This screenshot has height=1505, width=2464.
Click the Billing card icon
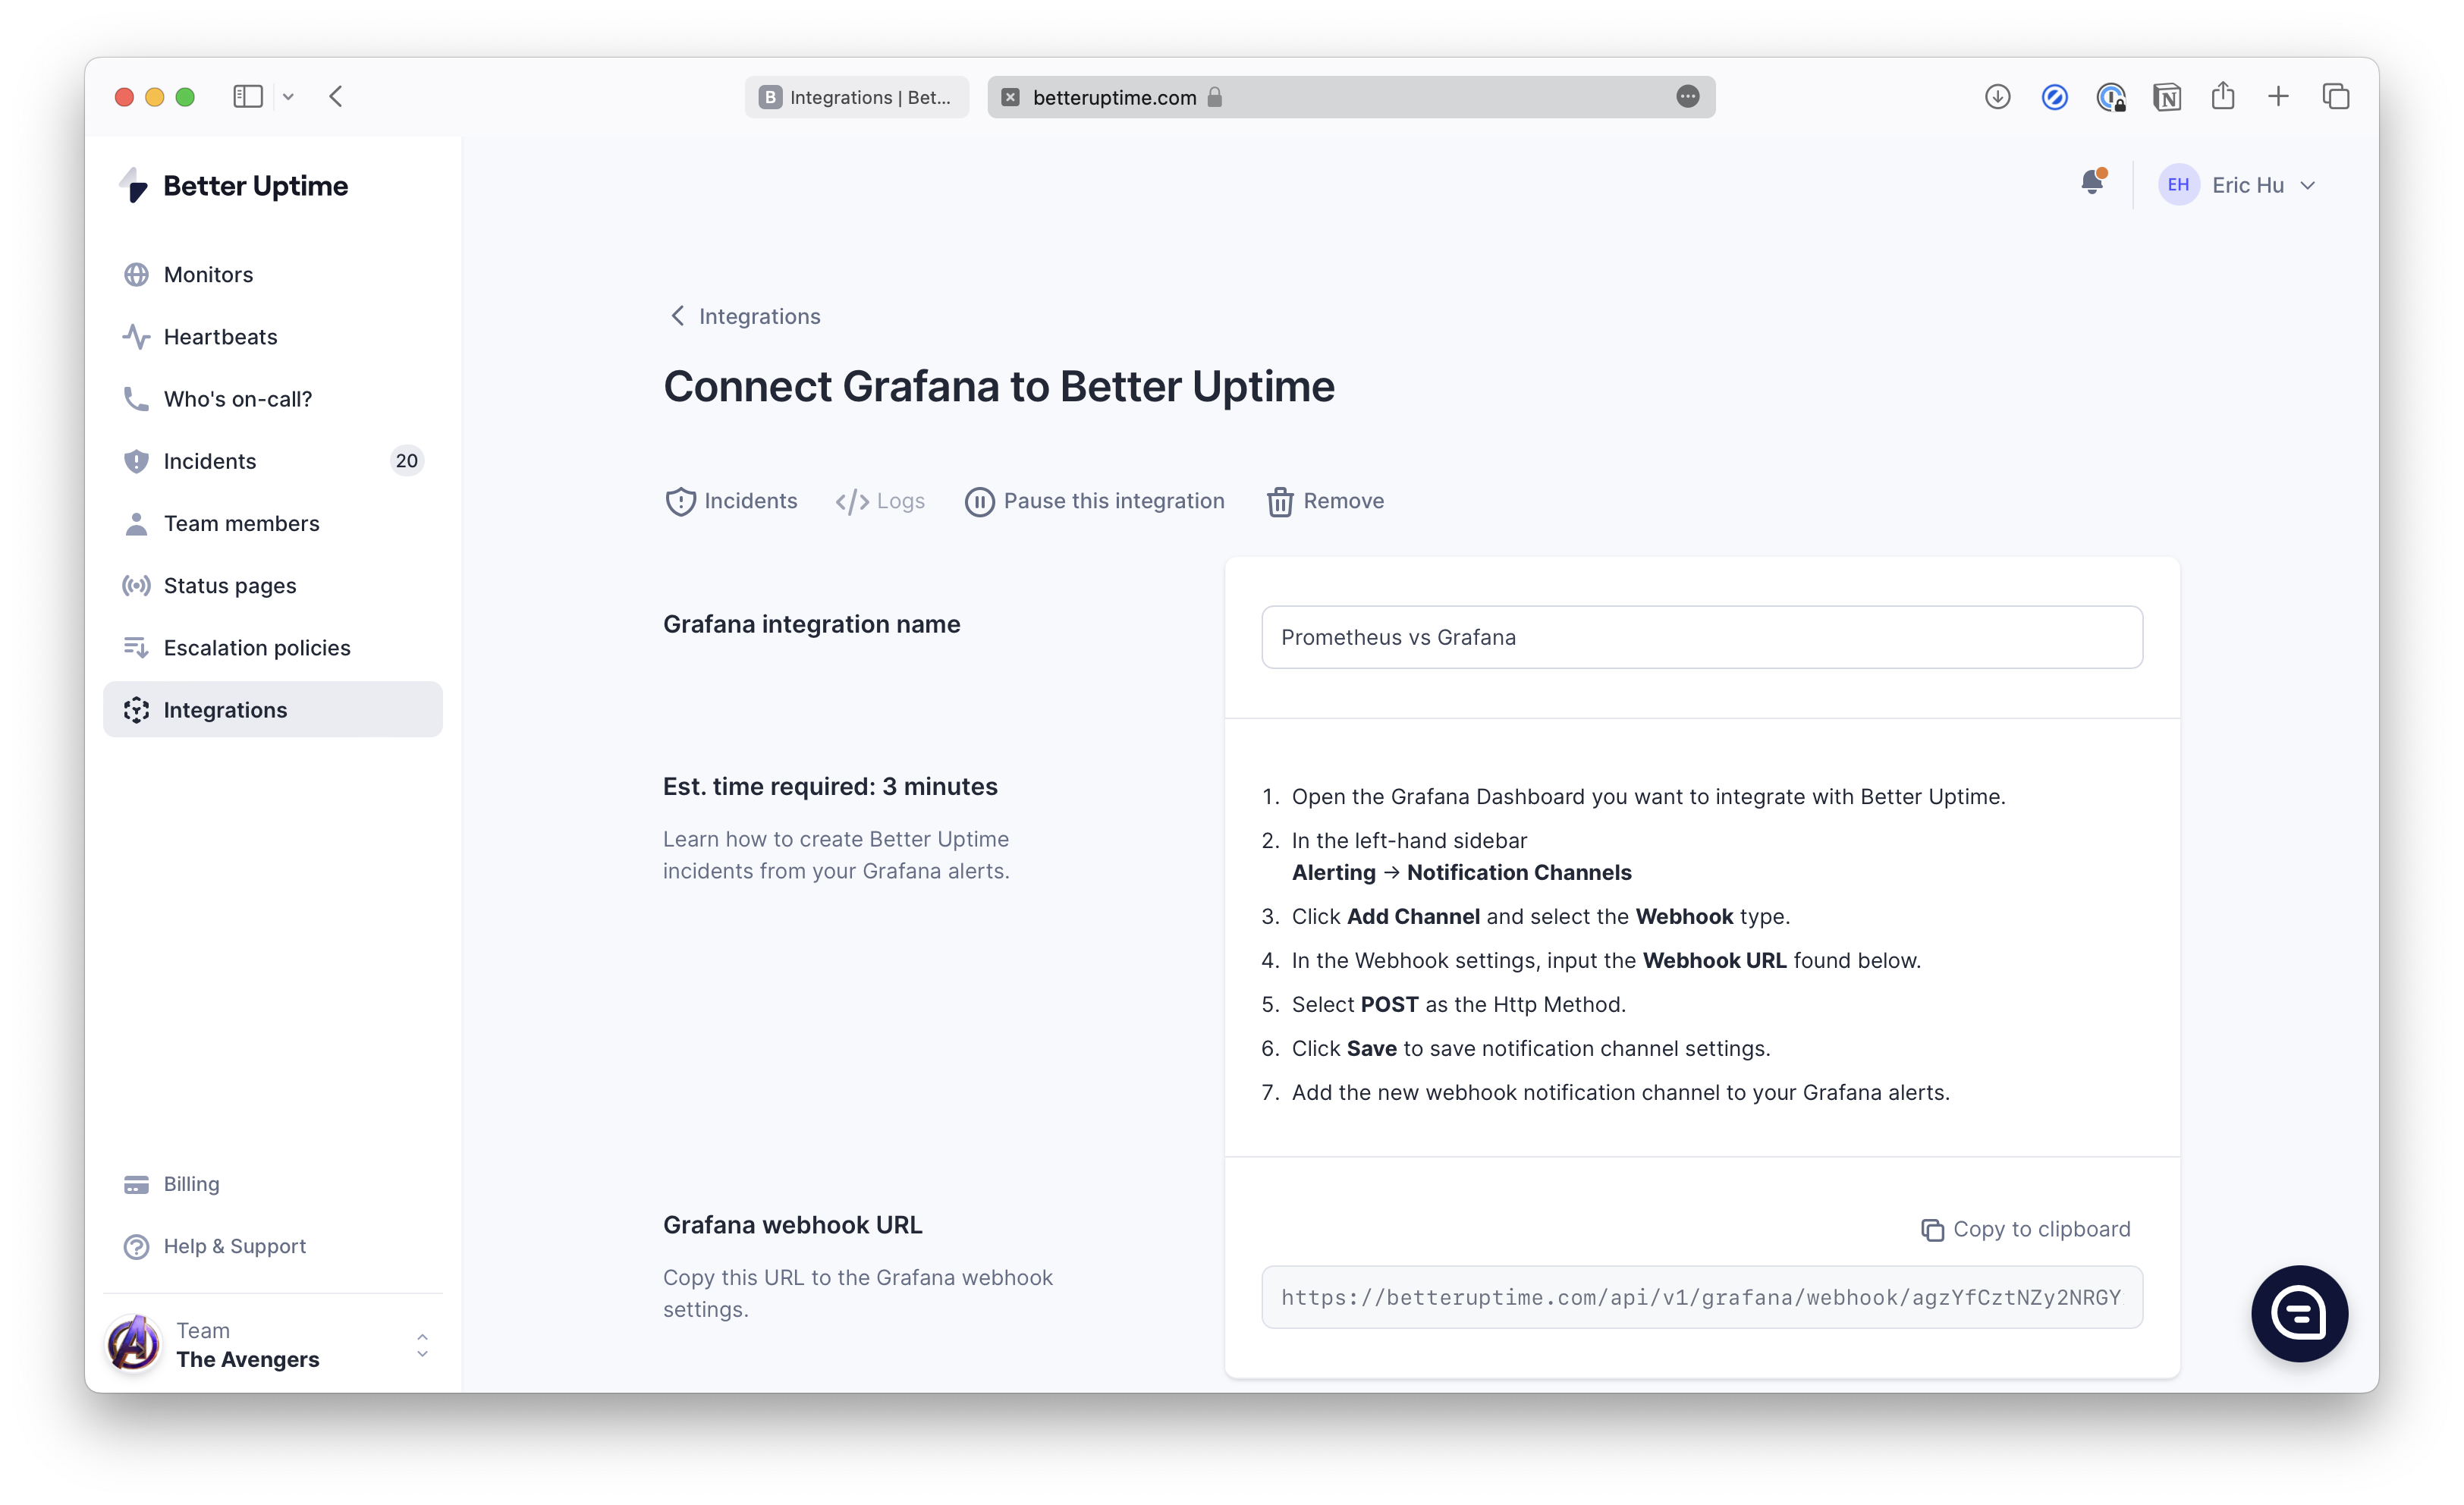click(x=136, y=1183)
